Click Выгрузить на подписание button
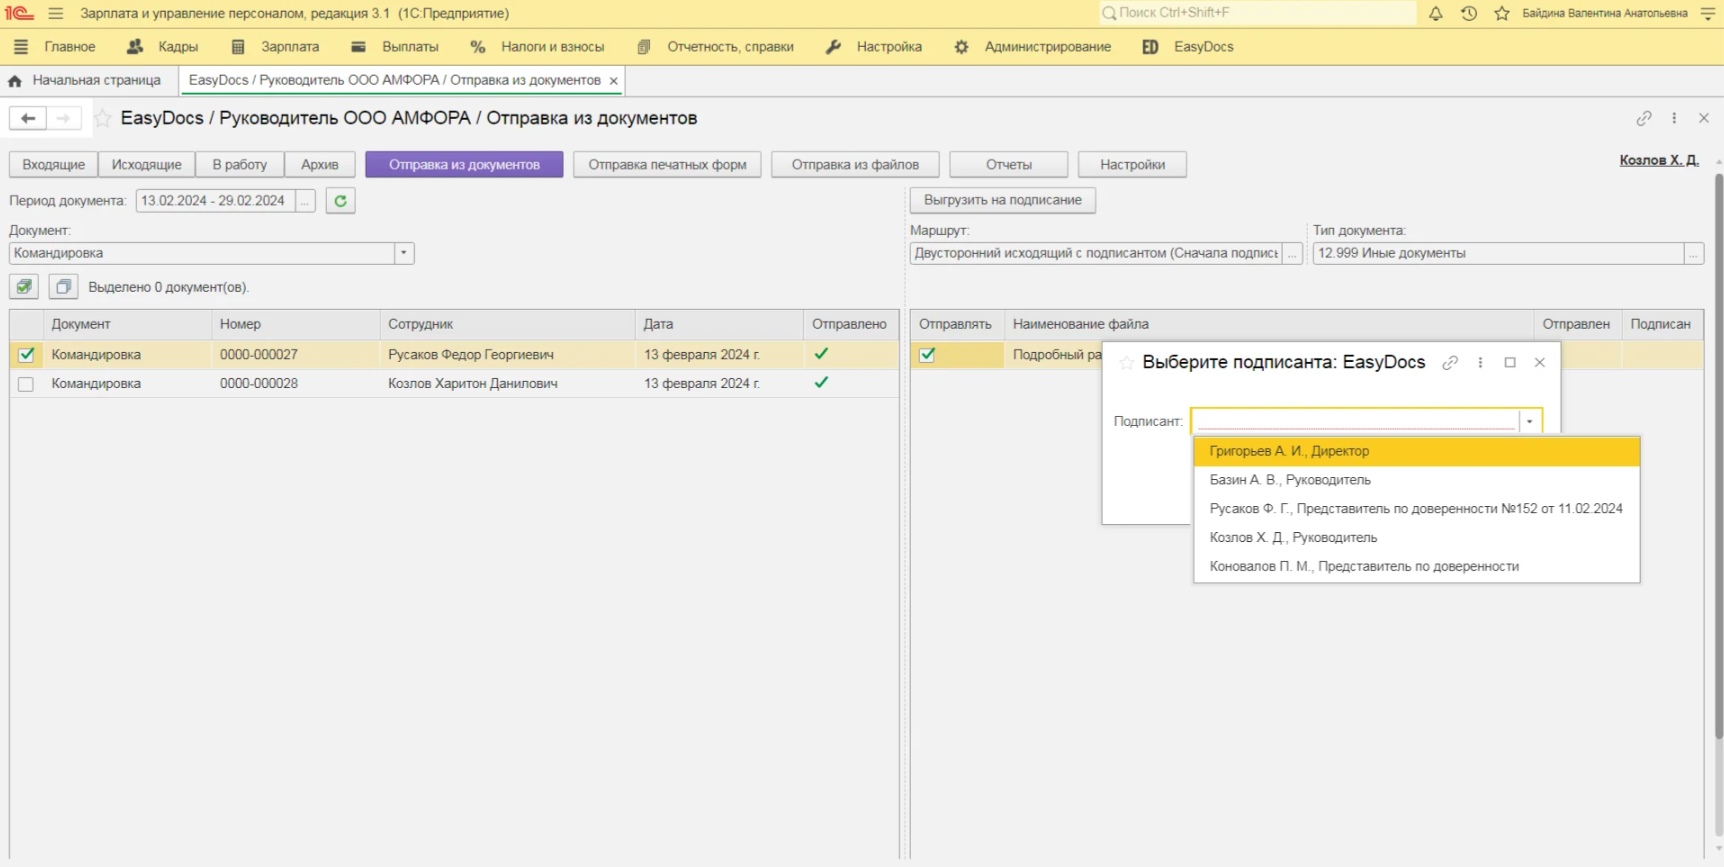This screenshot has width=1724, height=867. point(1003,201)
